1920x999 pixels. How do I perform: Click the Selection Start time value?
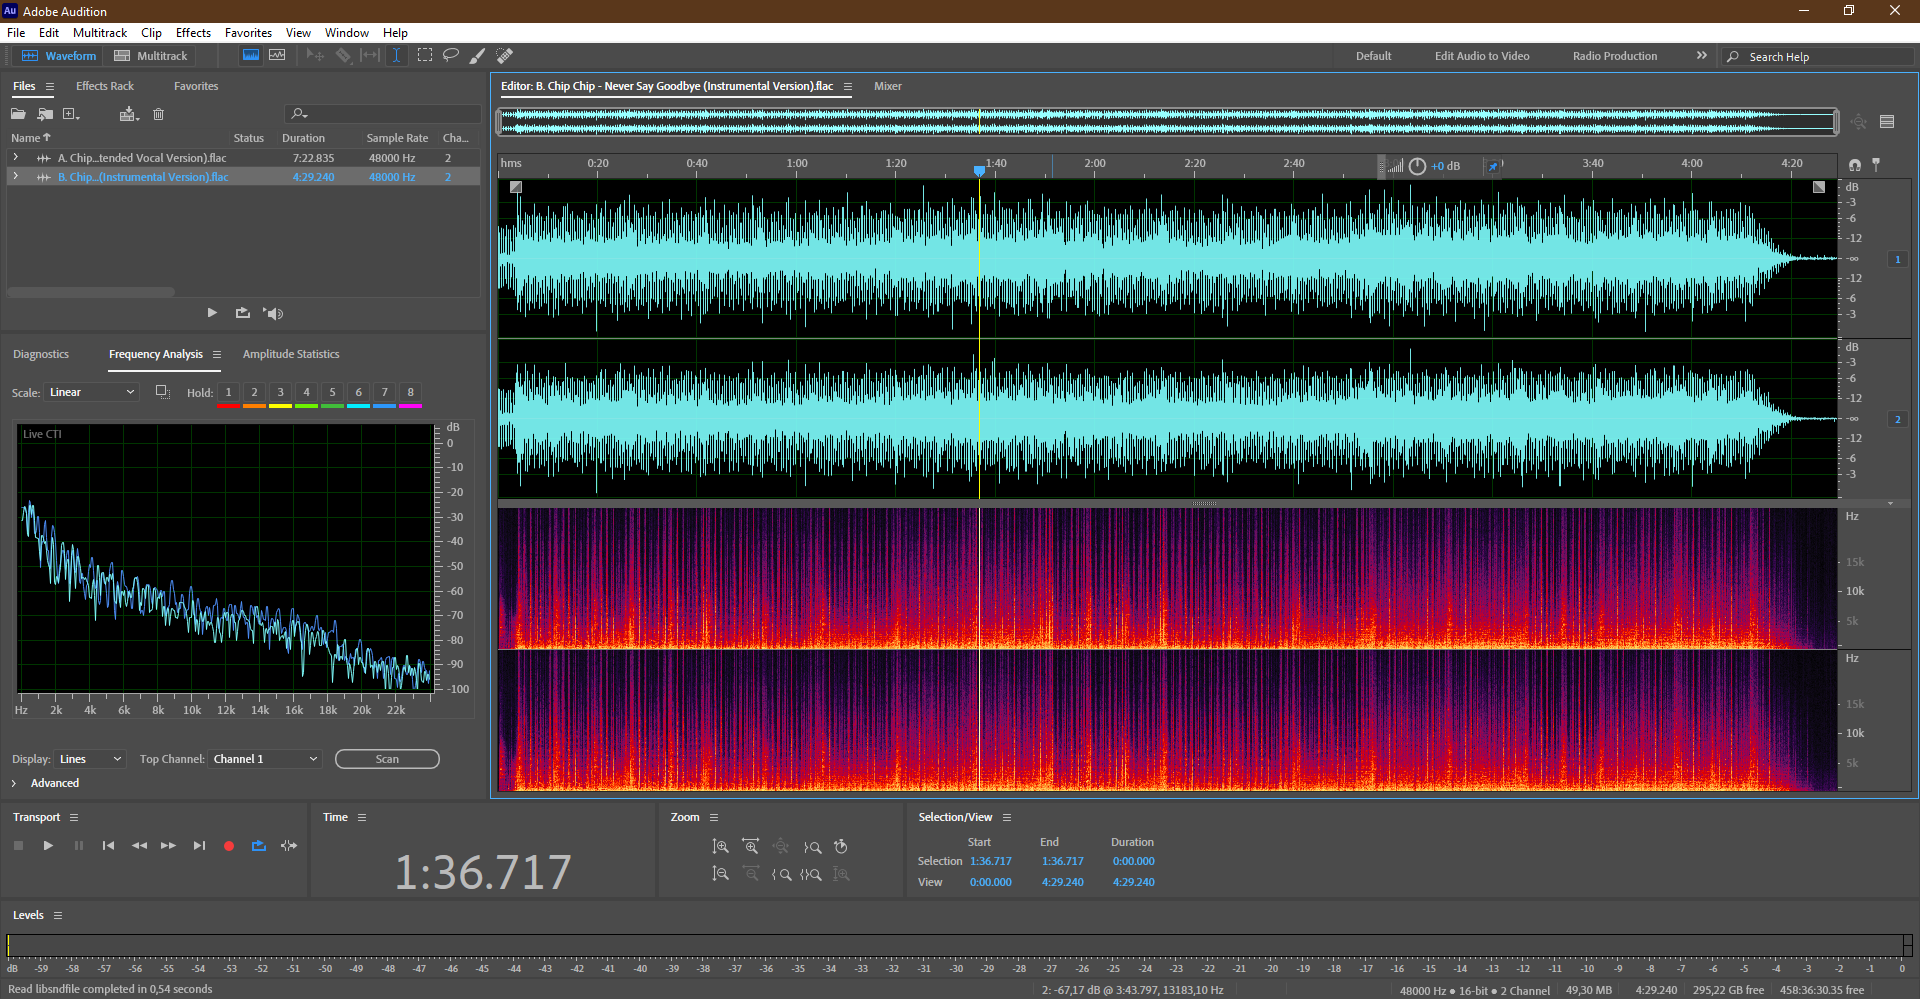pos(990,861)
